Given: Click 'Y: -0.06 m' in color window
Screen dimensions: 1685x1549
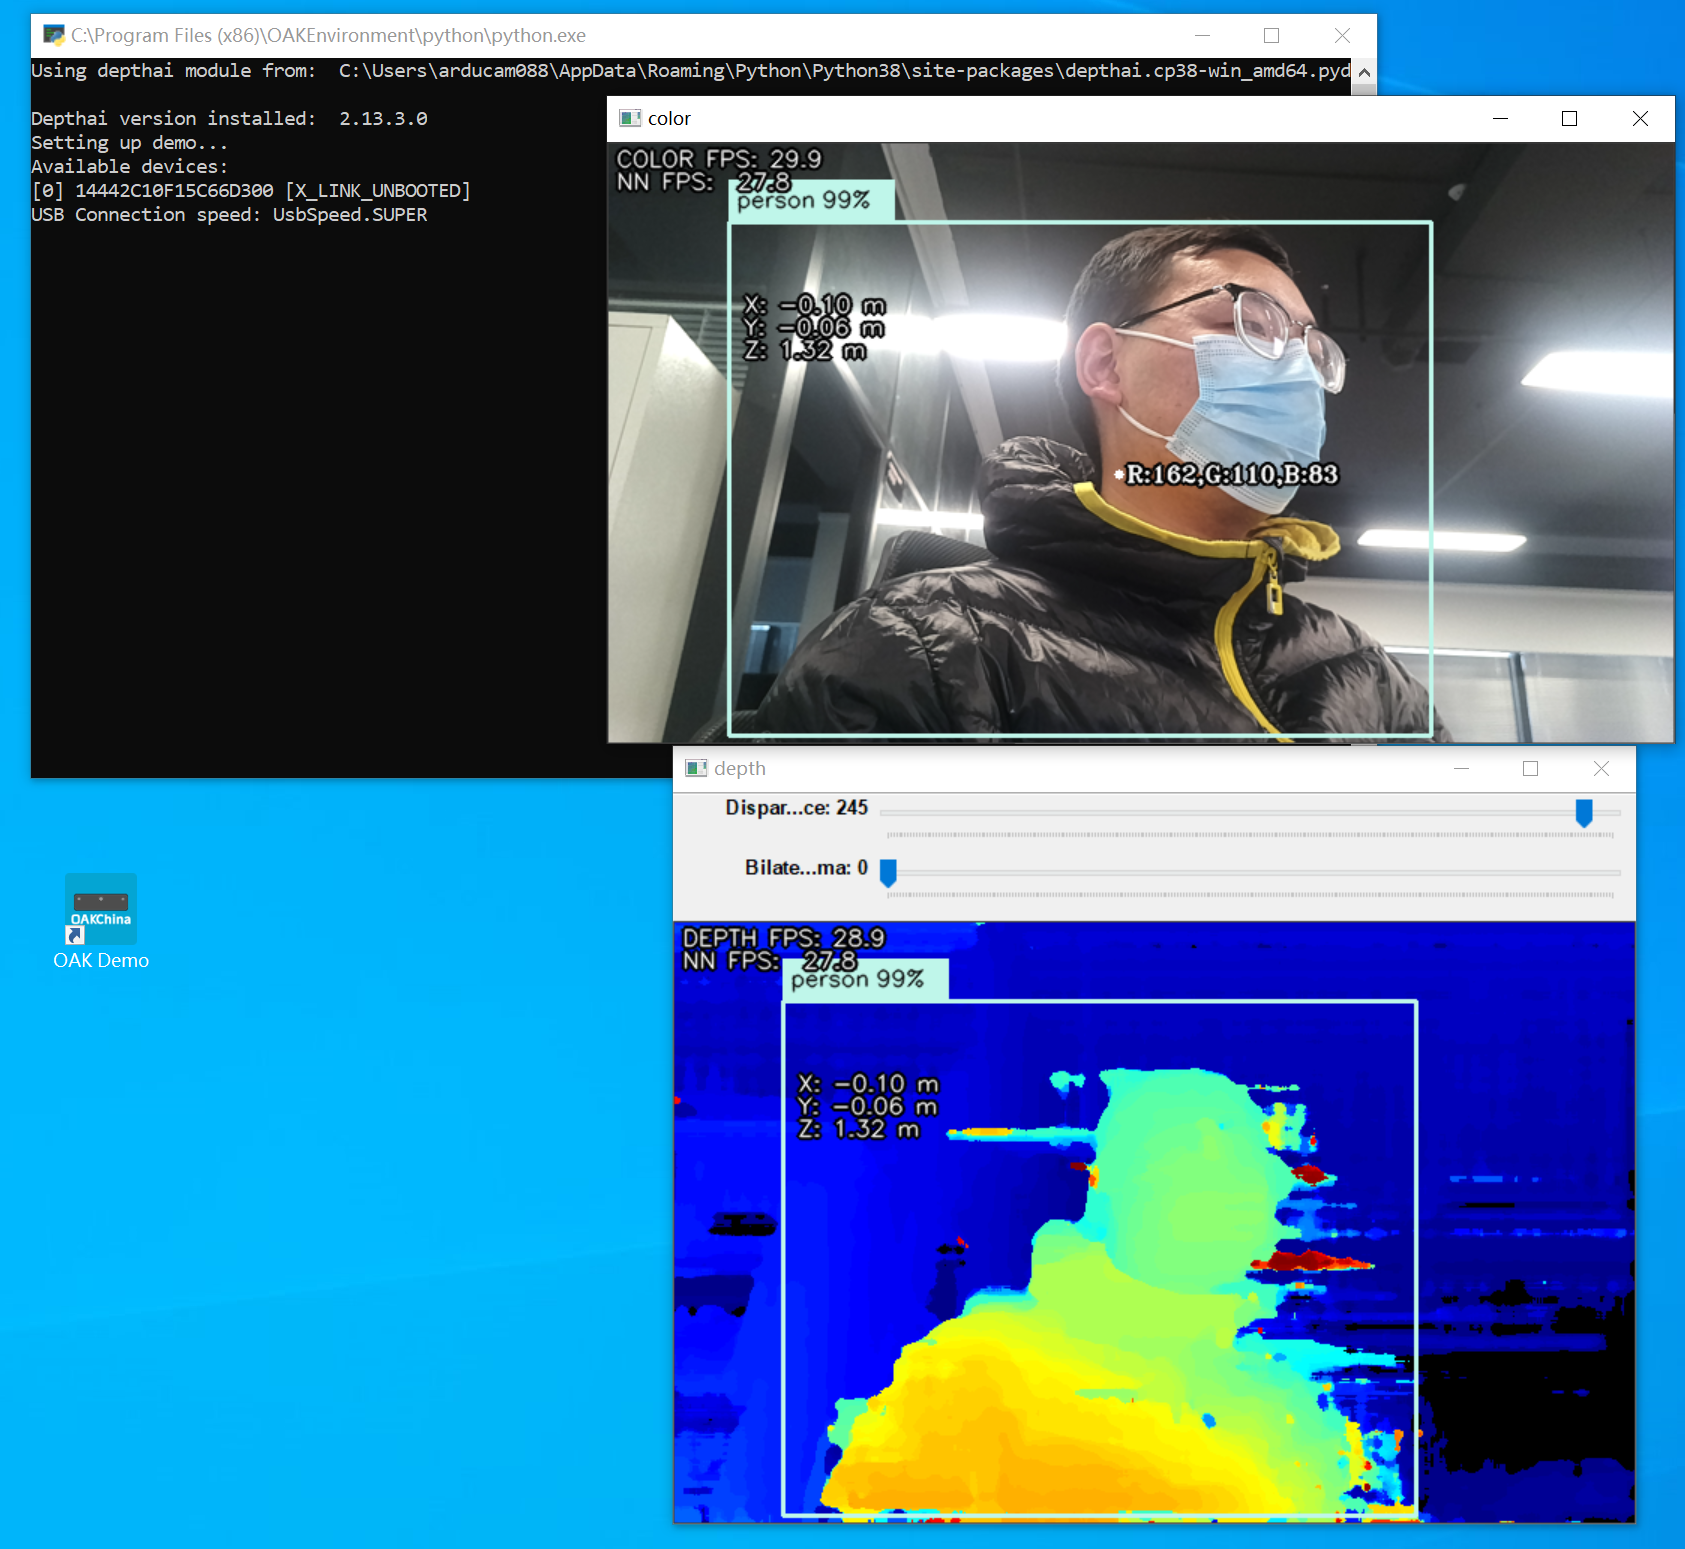Looking at the screenshot, I should click(x=815, y=328).
